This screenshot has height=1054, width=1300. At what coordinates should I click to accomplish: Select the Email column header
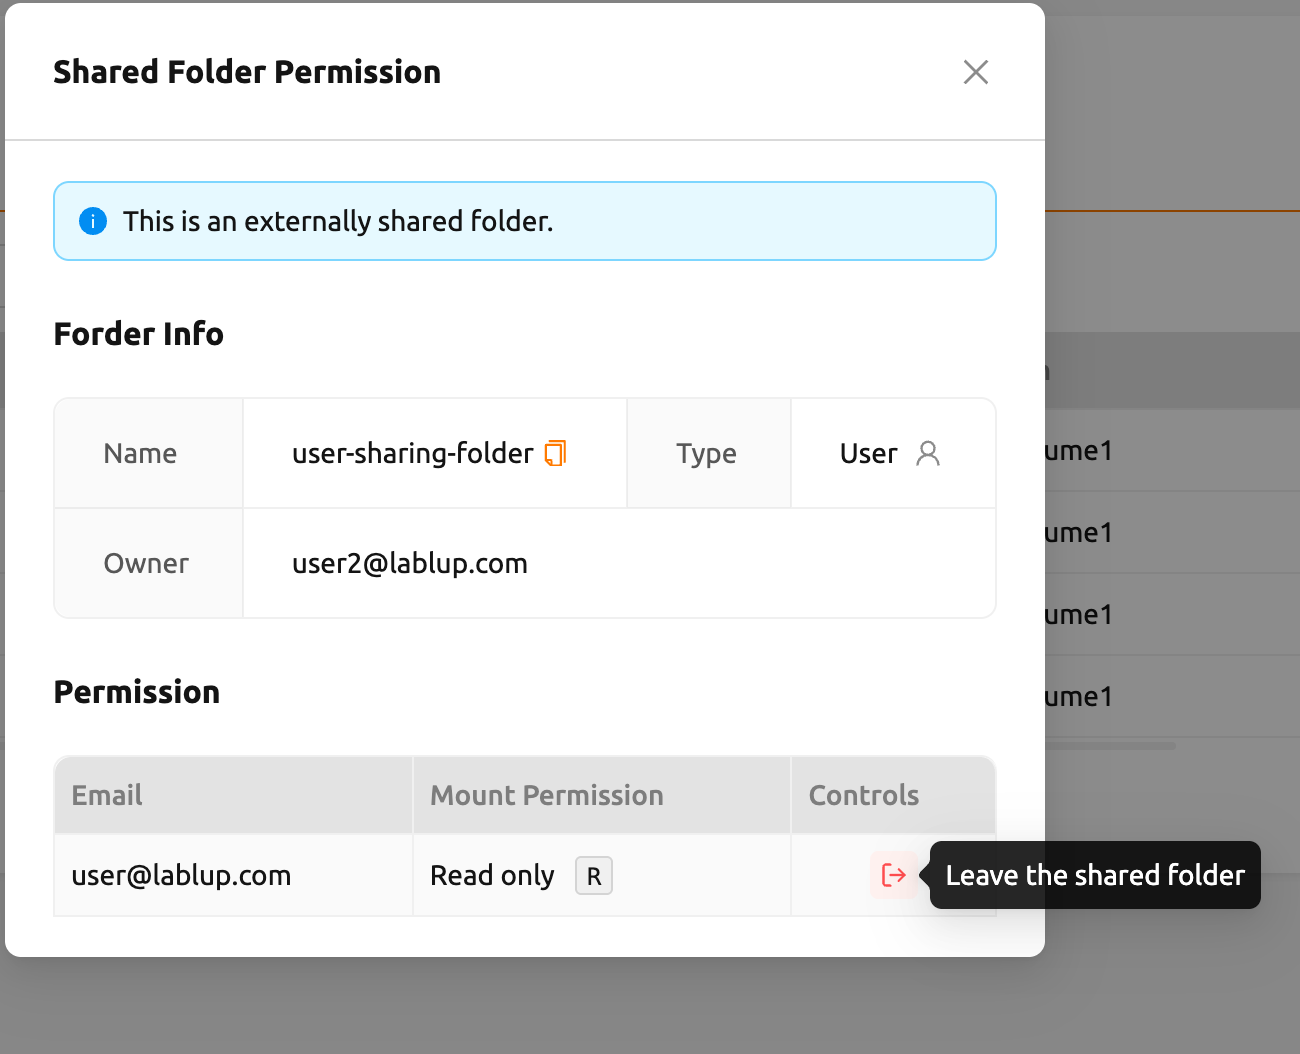point(234,795)
